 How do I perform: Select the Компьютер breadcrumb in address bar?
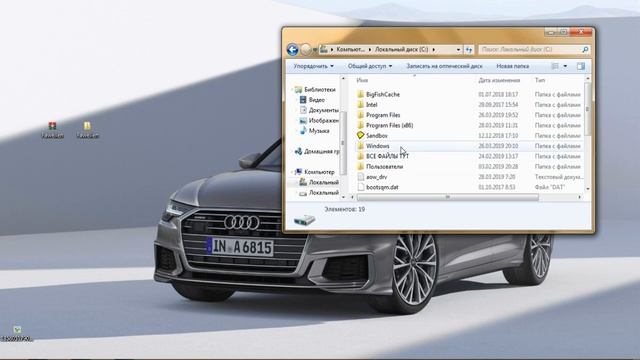click(x=350, y=49)
